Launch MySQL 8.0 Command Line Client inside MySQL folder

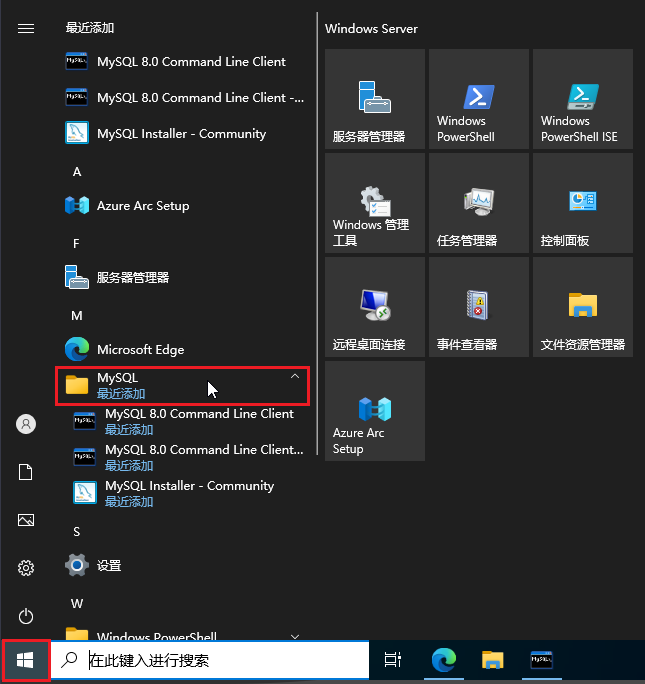click(x=182, y=421)
